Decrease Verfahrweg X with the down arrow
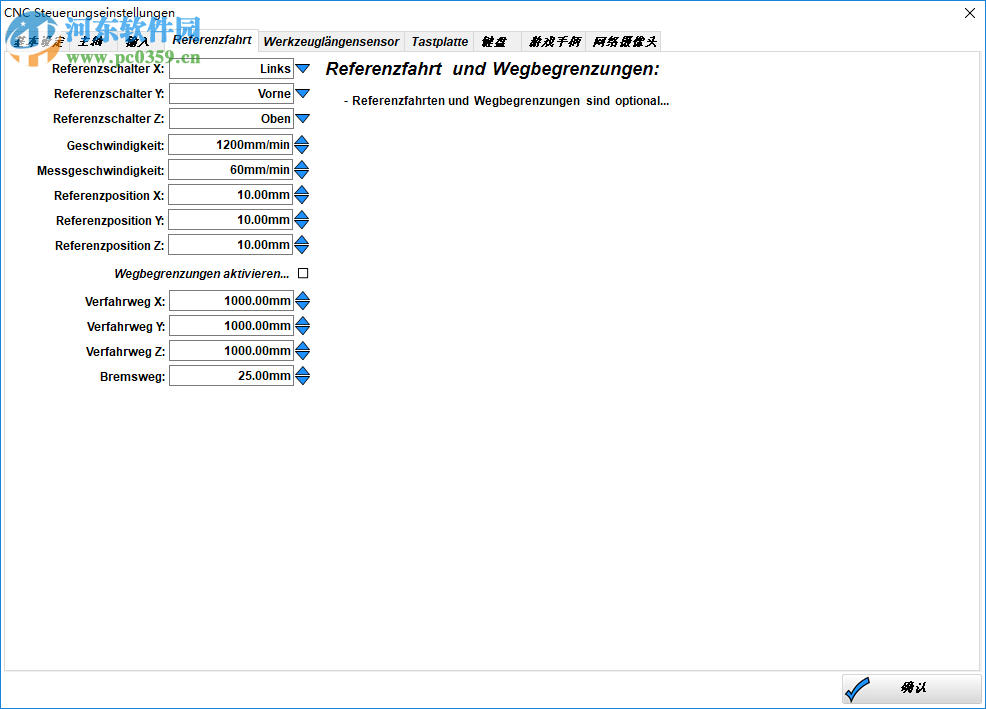This screenshot has width=986, height=709. 302,306
